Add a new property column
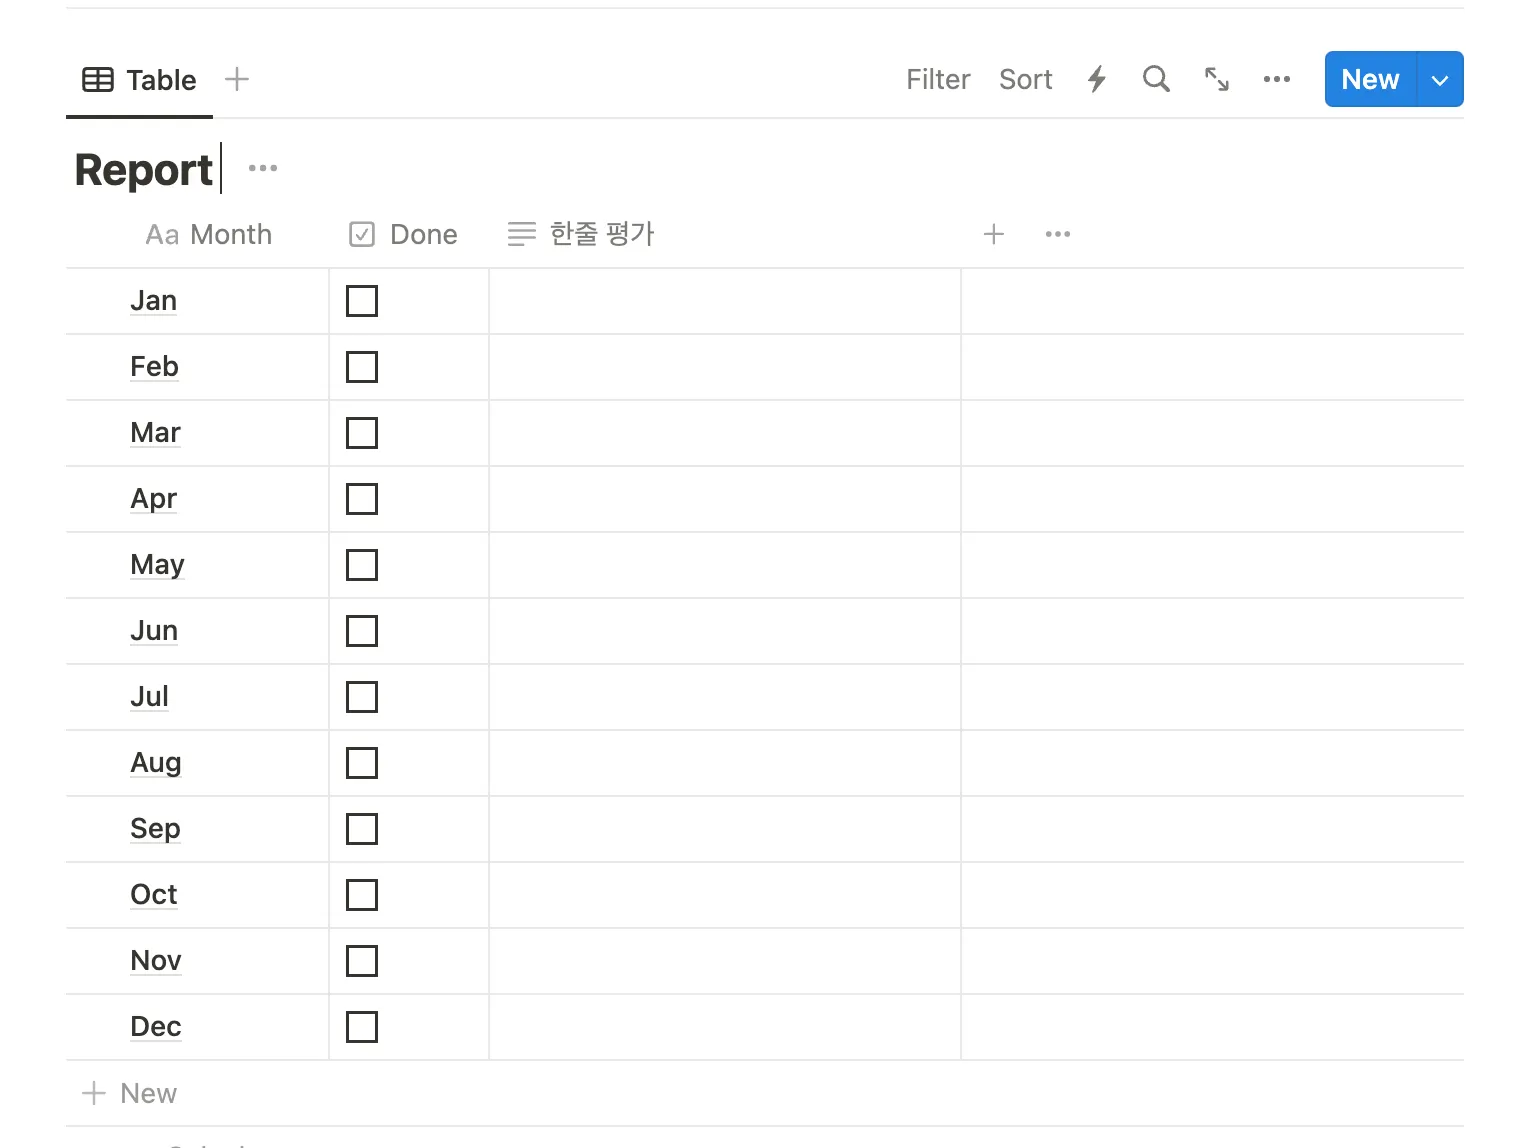 click(x=993, y=234)
